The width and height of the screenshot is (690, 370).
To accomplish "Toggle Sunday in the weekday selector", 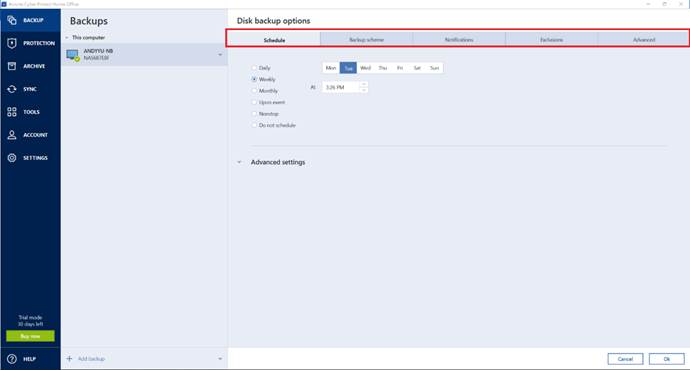I will (x=434, y=68).
